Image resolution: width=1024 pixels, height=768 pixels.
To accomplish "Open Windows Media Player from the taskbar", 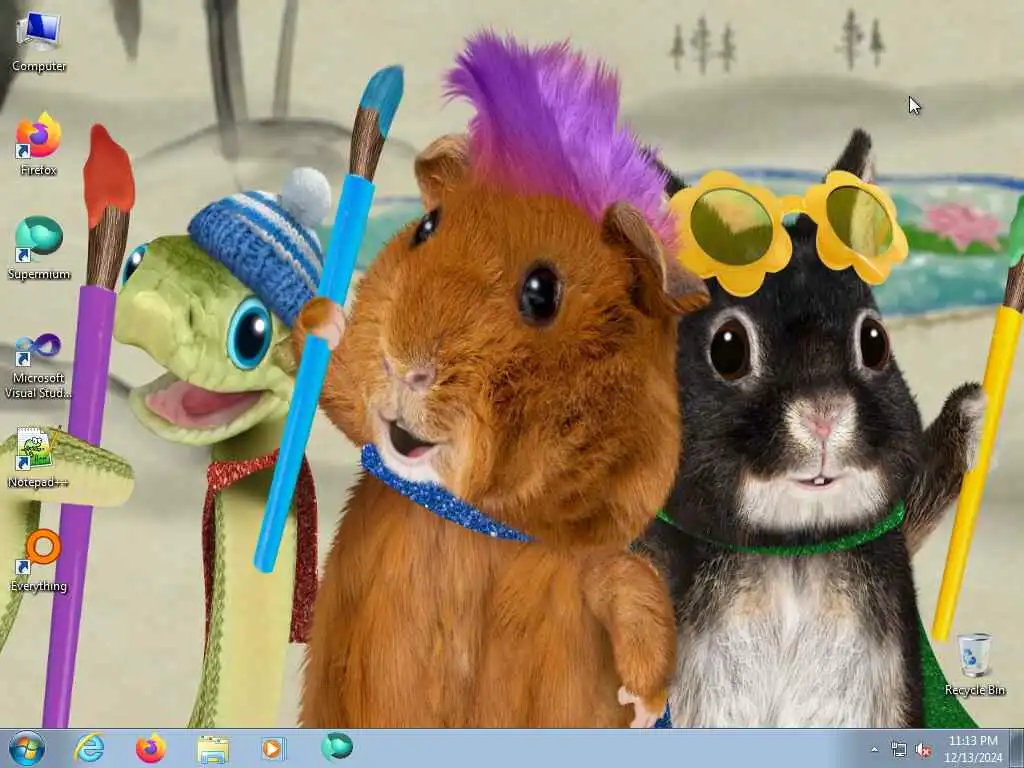I will coord(273,748).
